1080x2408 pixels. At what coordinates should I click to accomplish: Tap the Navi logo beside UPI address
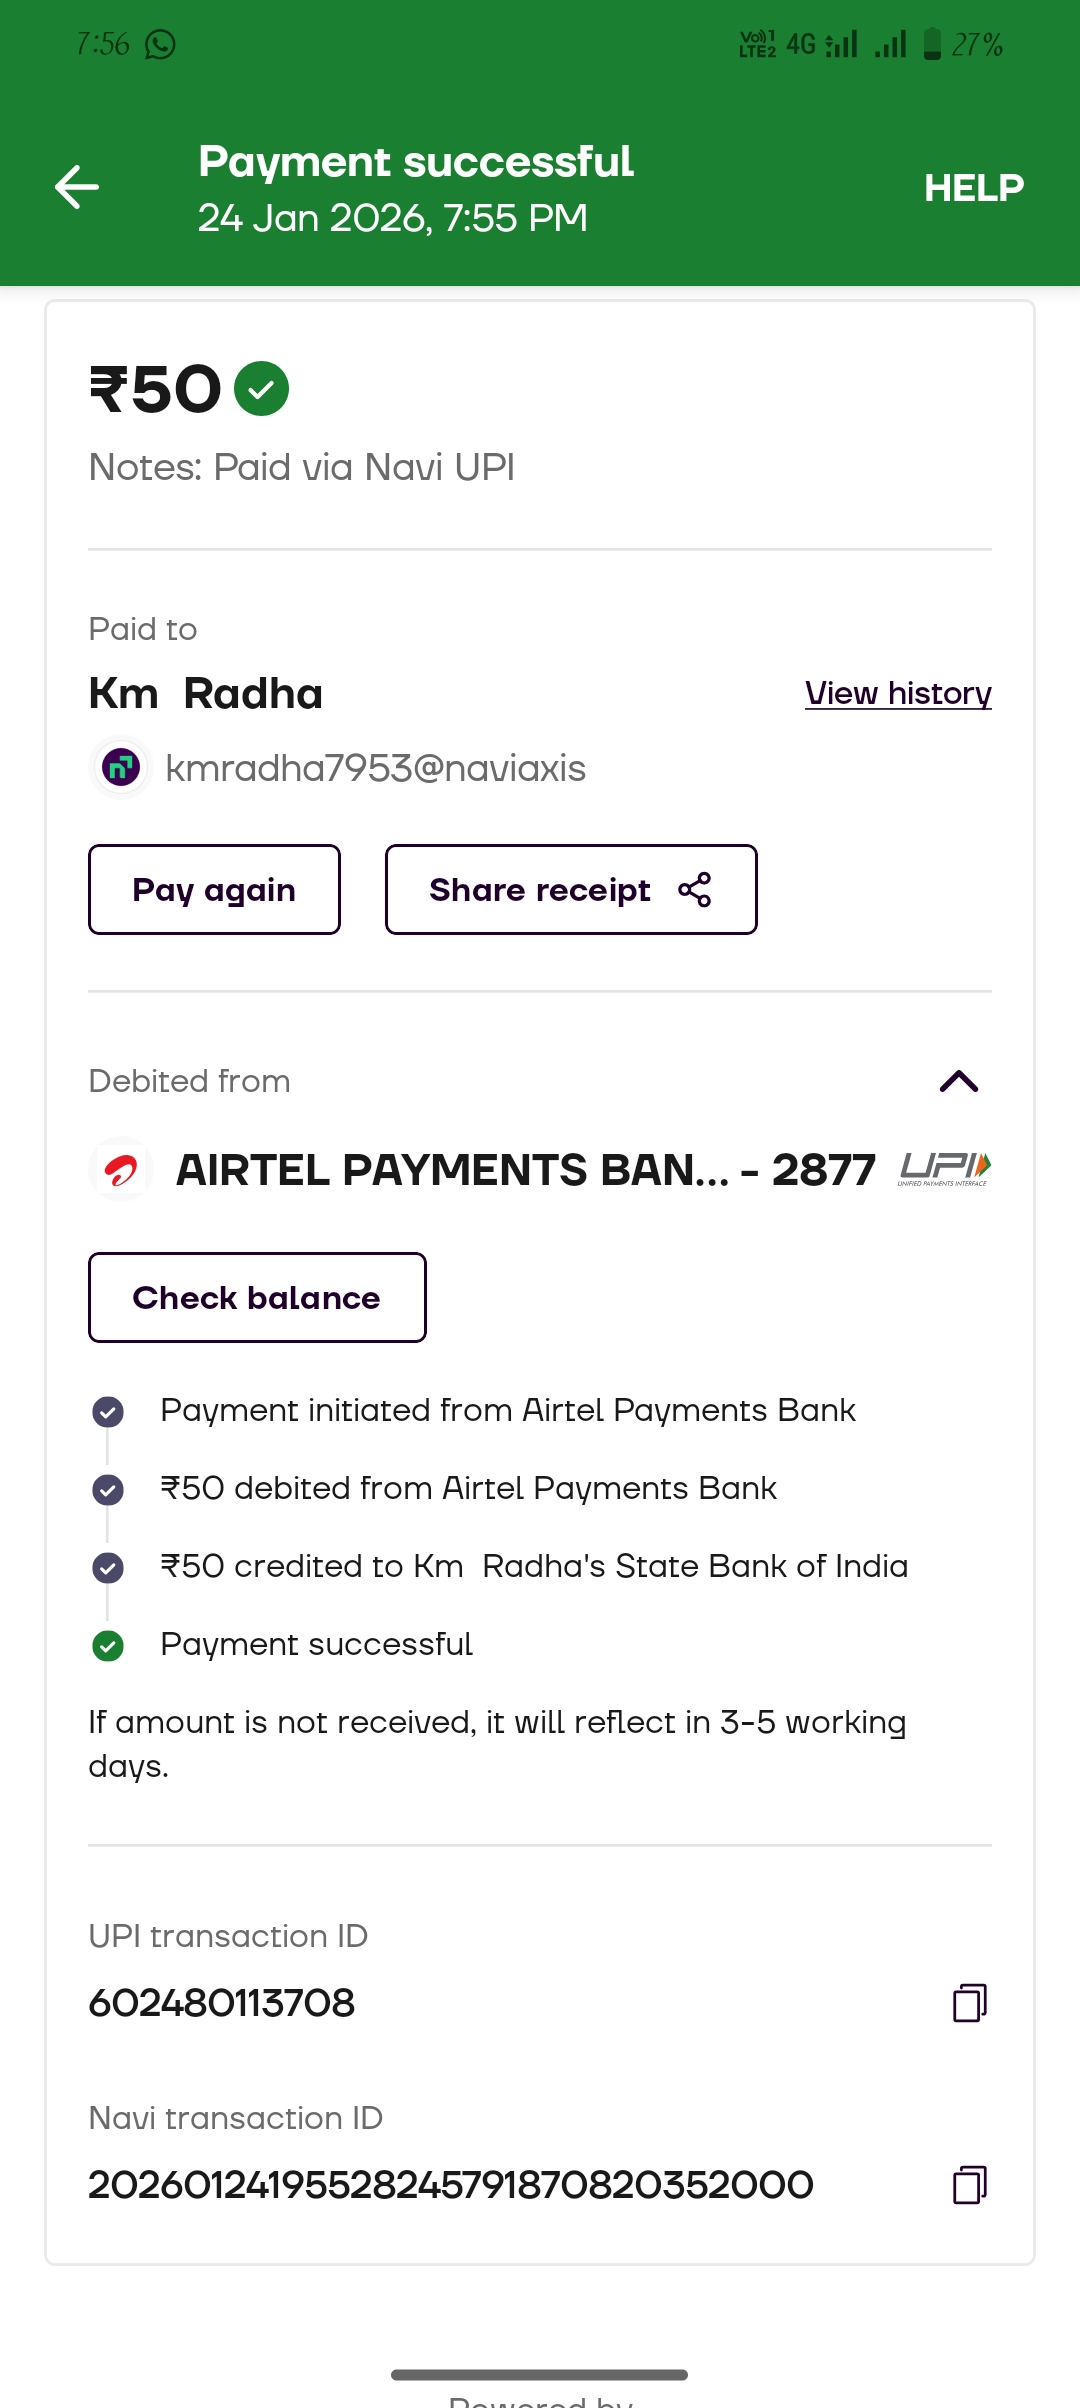click(x=121, y=768)
